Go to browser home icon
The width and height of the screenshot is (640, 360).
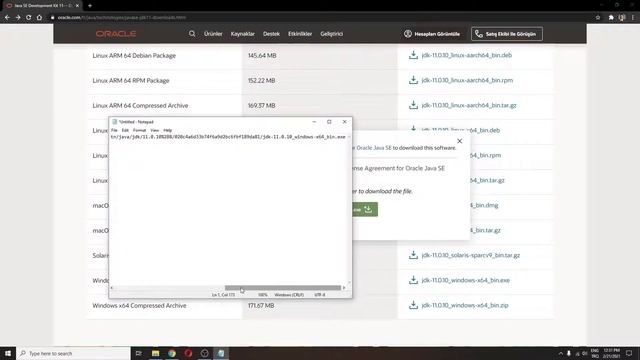pos(39,18)
